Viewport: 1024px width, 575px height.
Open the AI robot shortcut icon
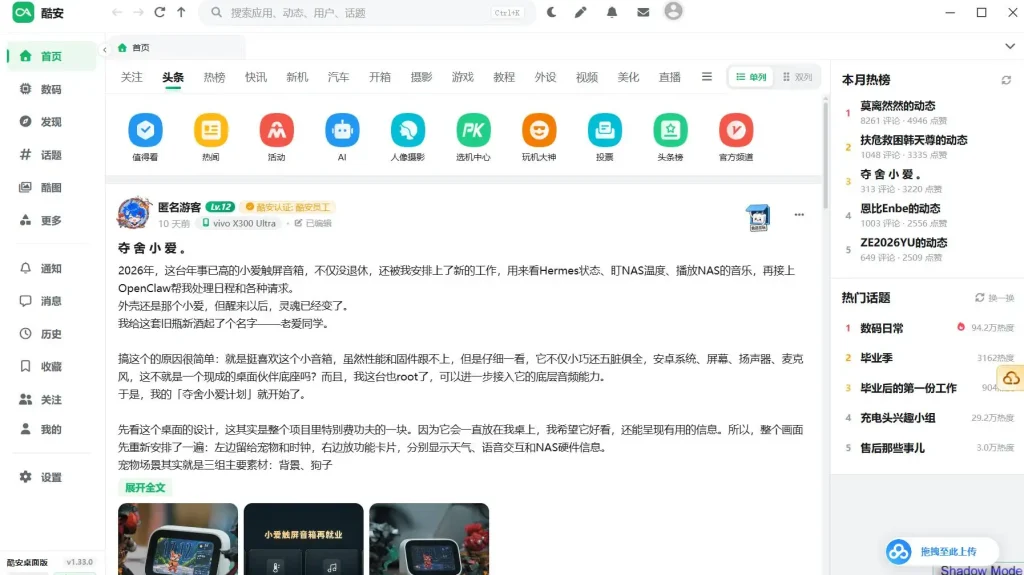click(342, 130)
